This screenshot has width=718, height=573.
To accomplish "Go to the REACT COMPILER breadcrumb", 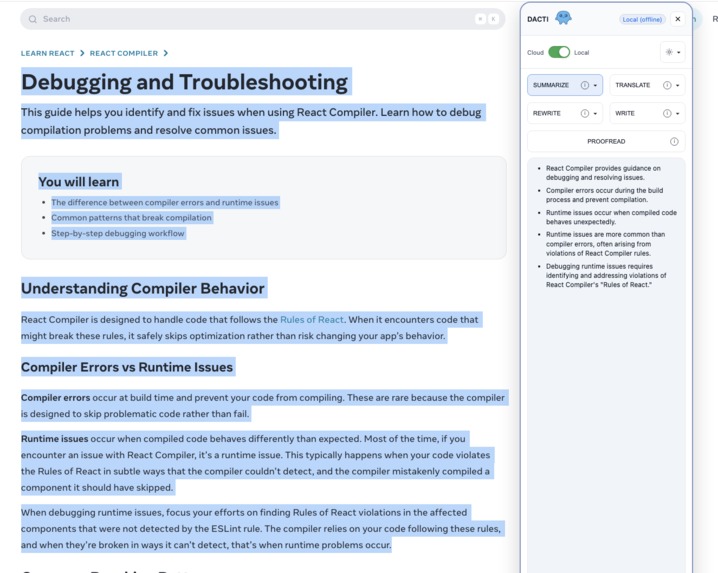I will click(124, 54).
